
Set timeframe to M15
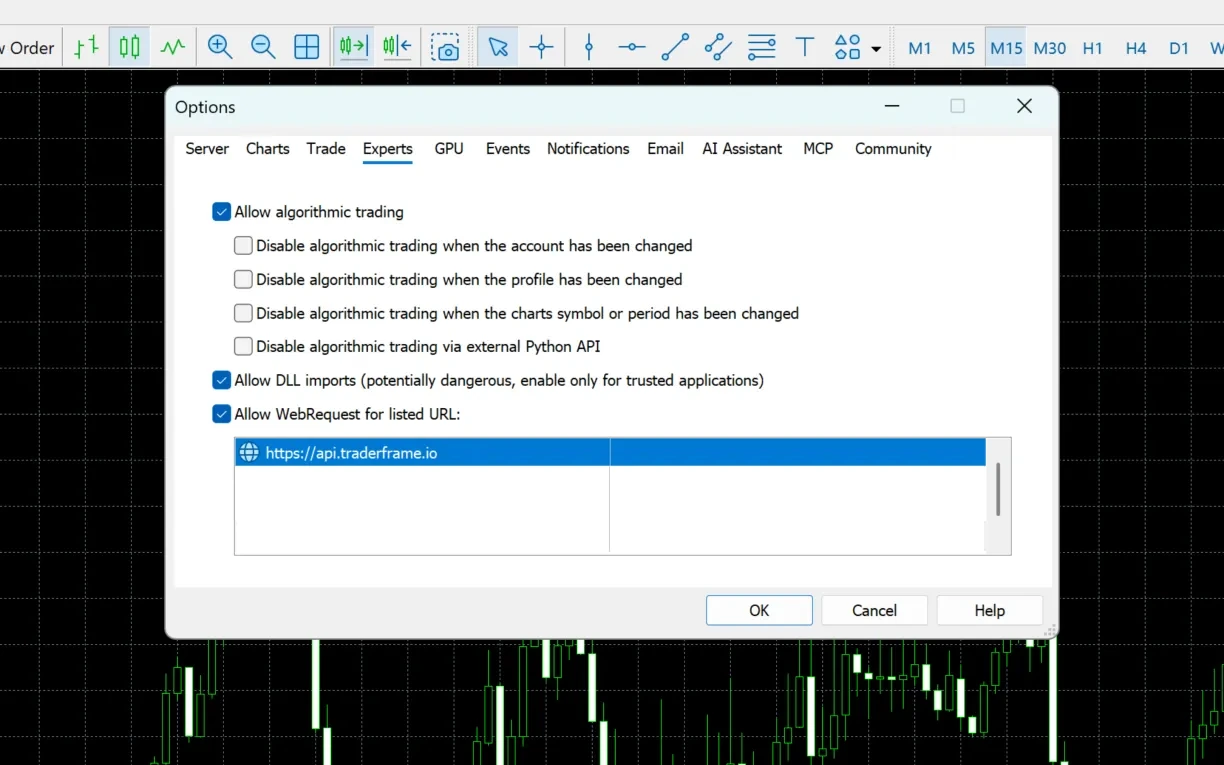pos(1006,48)
